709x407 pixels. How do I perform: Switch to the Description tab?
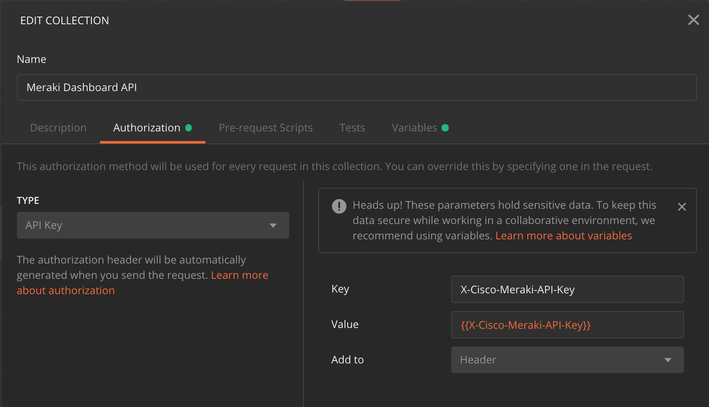58,128
